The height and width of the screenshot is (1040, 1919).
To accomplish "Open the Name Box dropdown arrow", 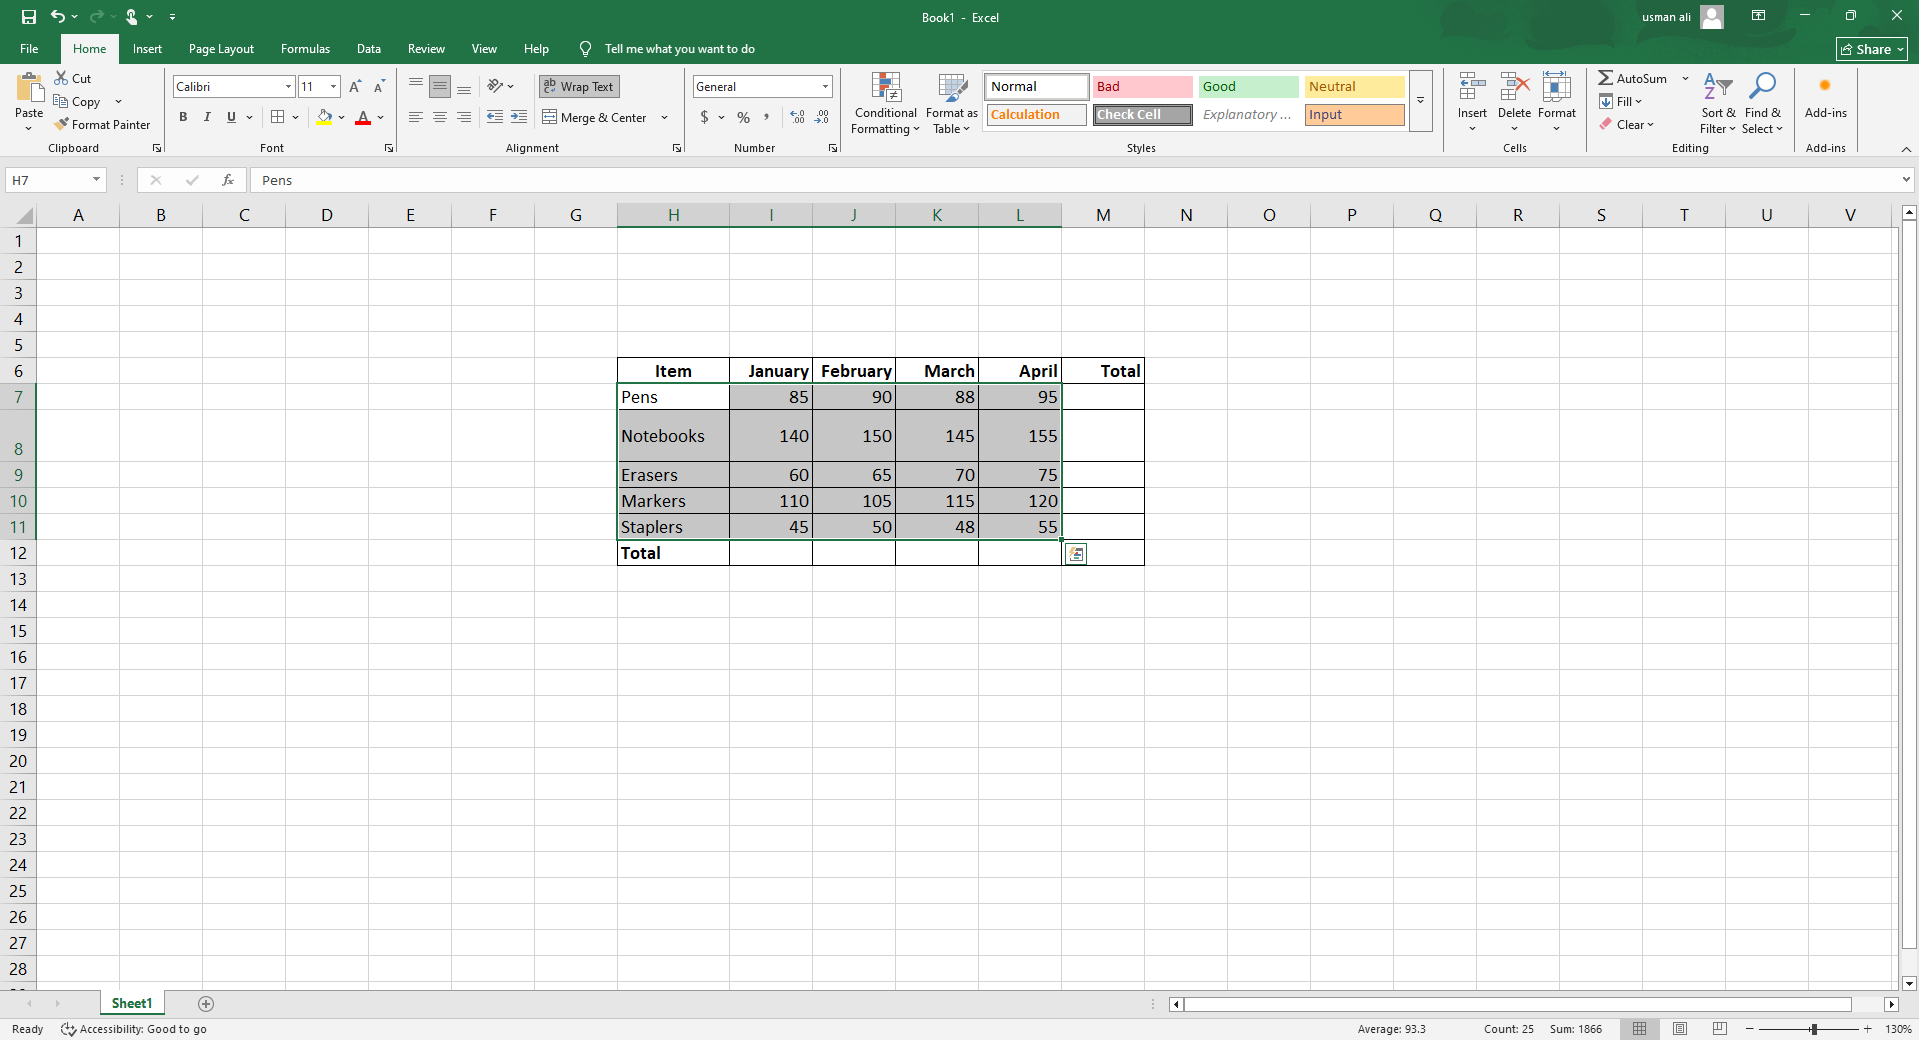I will pyautogui.click(x=96, y=180).
